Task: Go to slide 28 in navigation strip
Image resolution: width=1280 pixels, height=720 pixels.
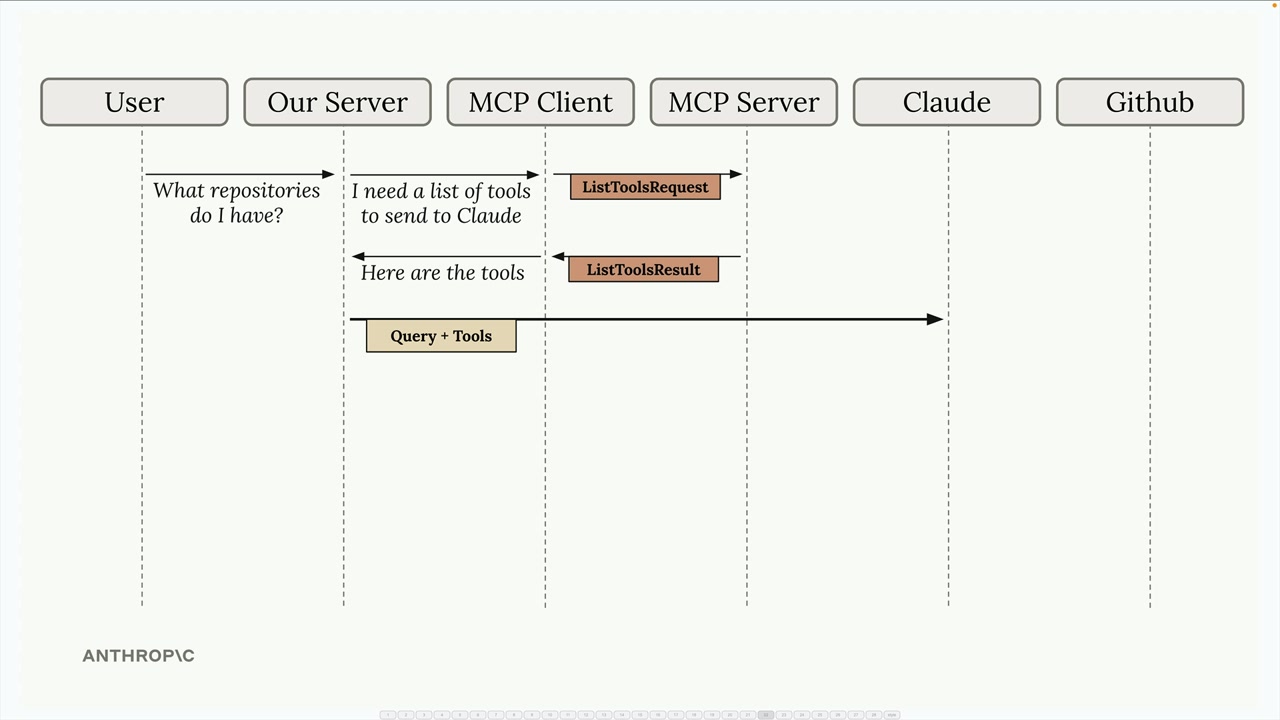Action: point(874,715)
